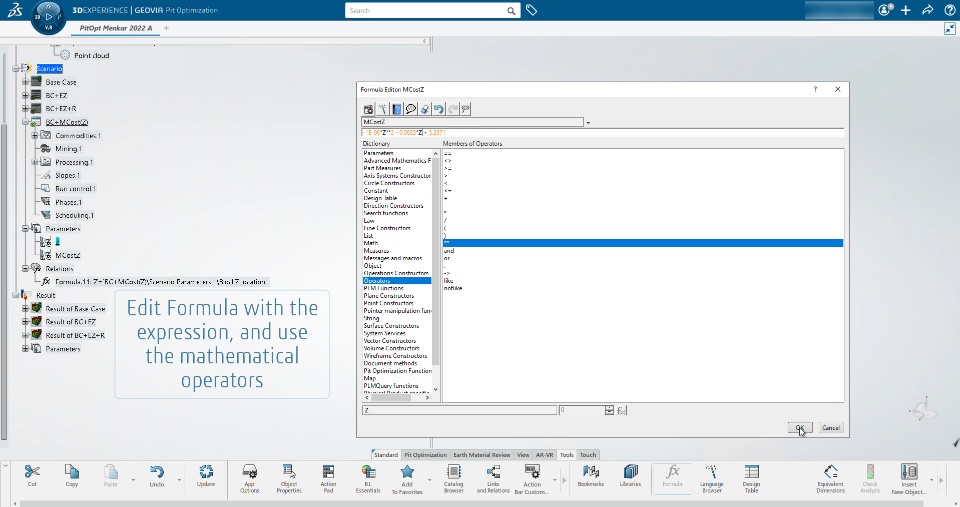This screenshot has width=960, height=507.
Task: Click the 3DEXPERIENCE compass play button
Action: pos(48,17)
